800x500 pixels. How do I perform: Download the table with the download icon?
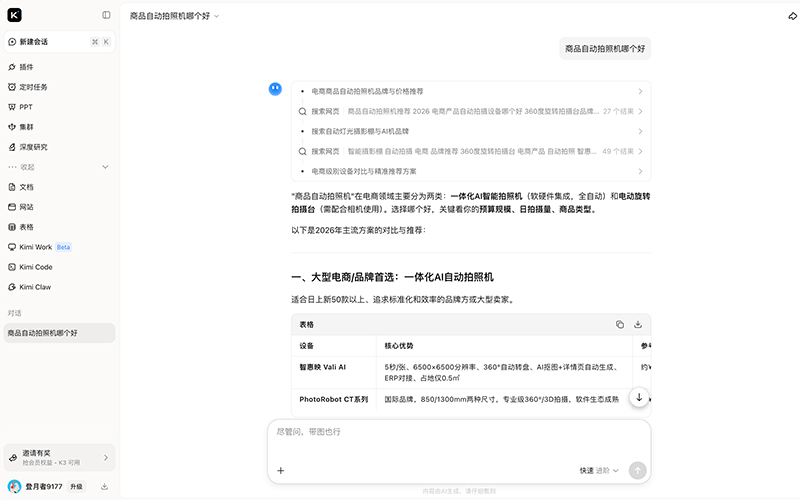(x=638, y=324)
